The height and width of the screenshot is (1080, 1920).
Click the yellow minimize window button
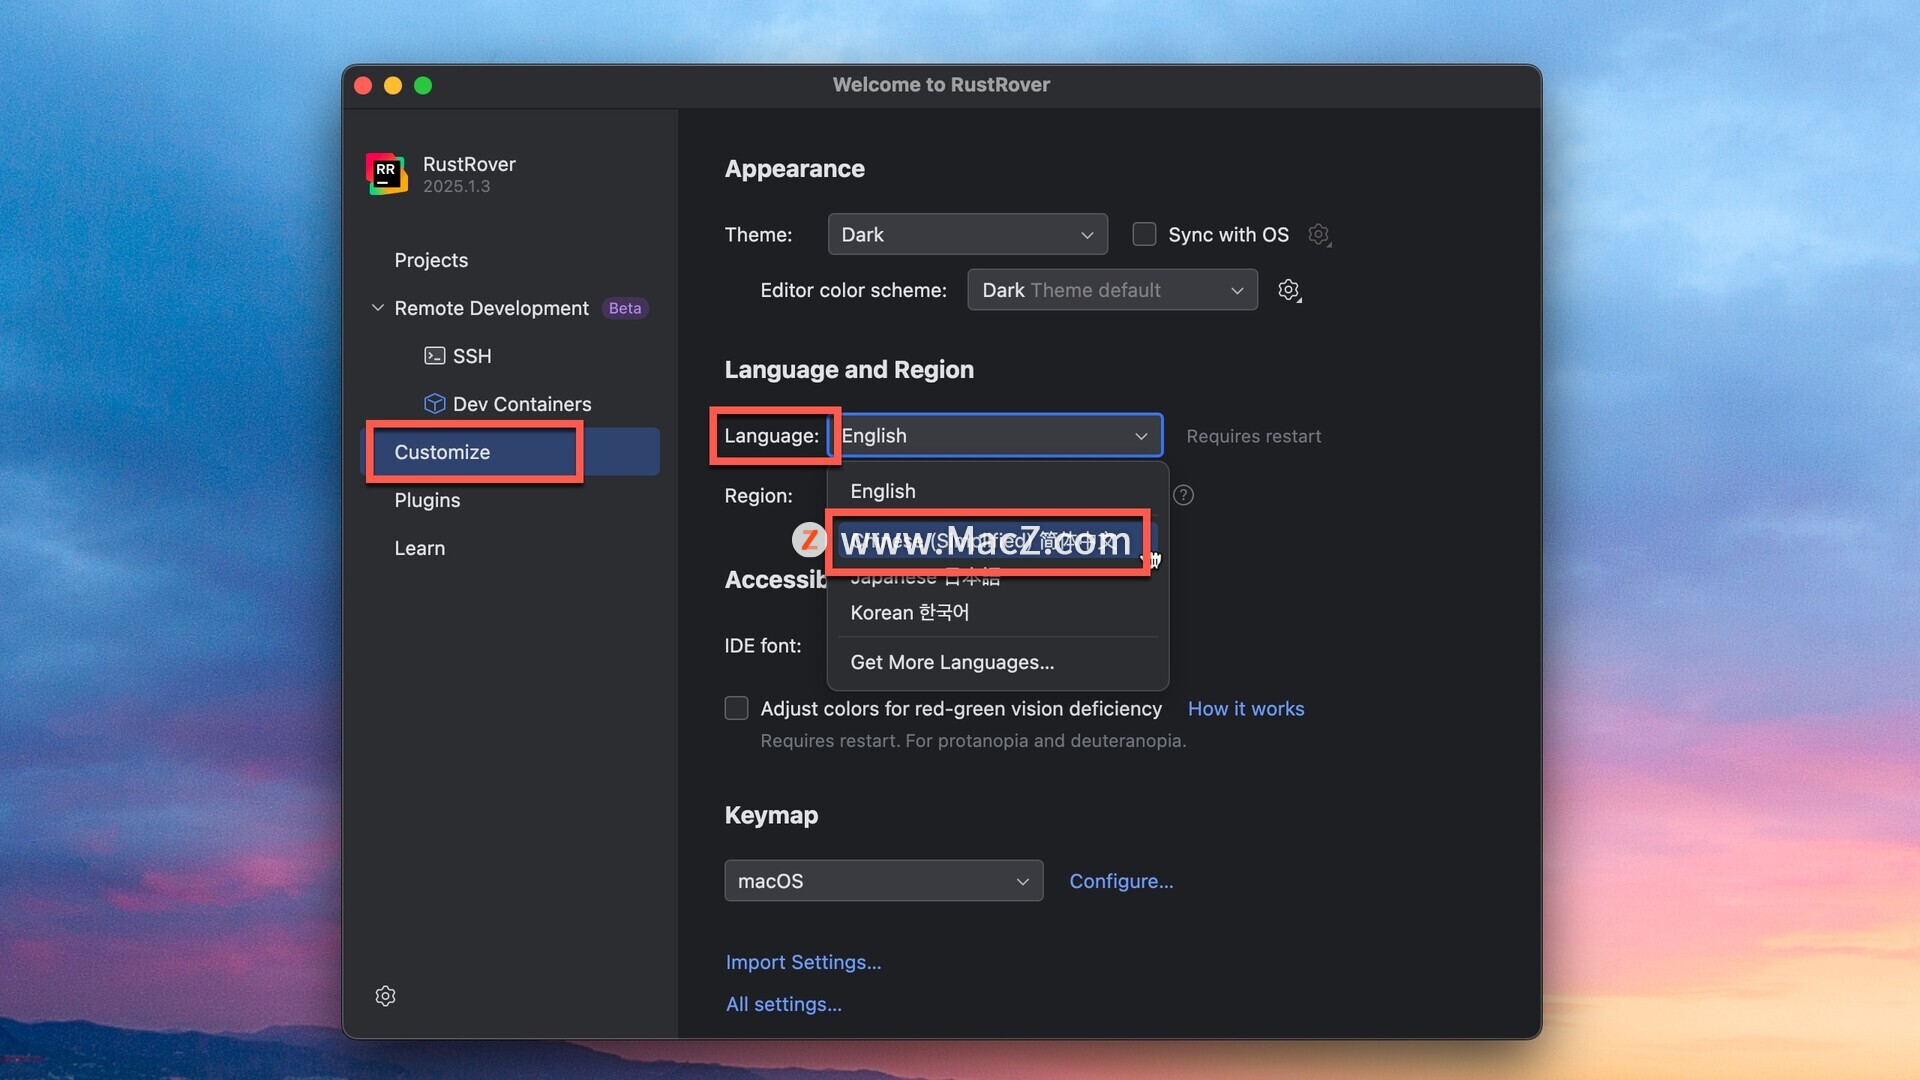click(x=393, y=86)
